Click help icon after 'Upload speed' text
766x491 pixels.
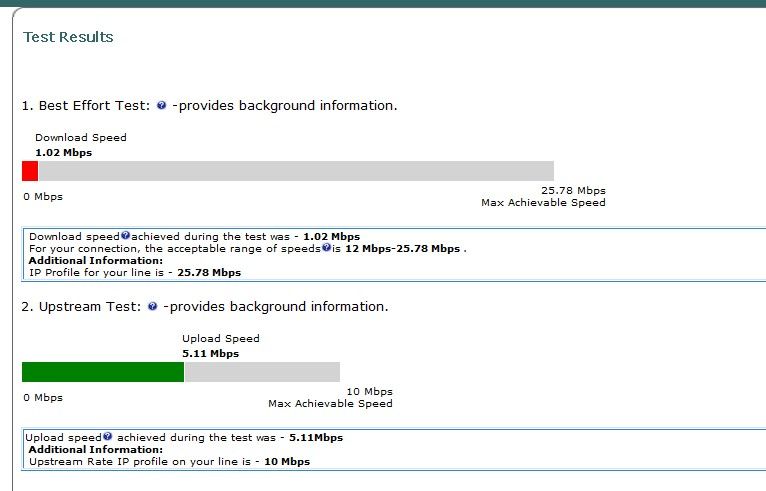[107, 436]
